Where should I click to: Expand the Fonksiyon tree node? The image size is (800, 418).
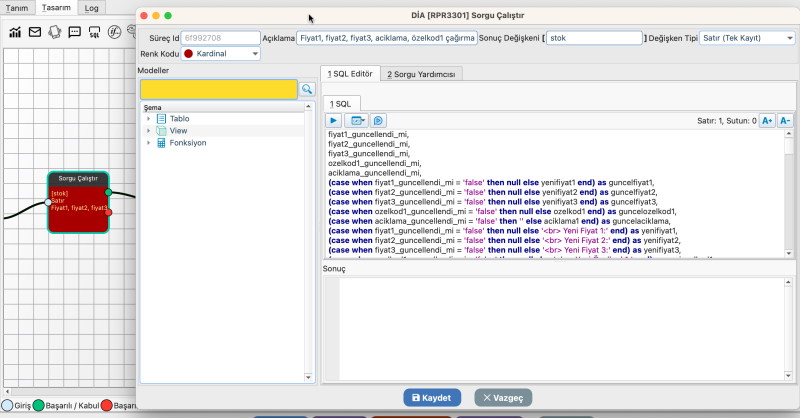(149, 143)
